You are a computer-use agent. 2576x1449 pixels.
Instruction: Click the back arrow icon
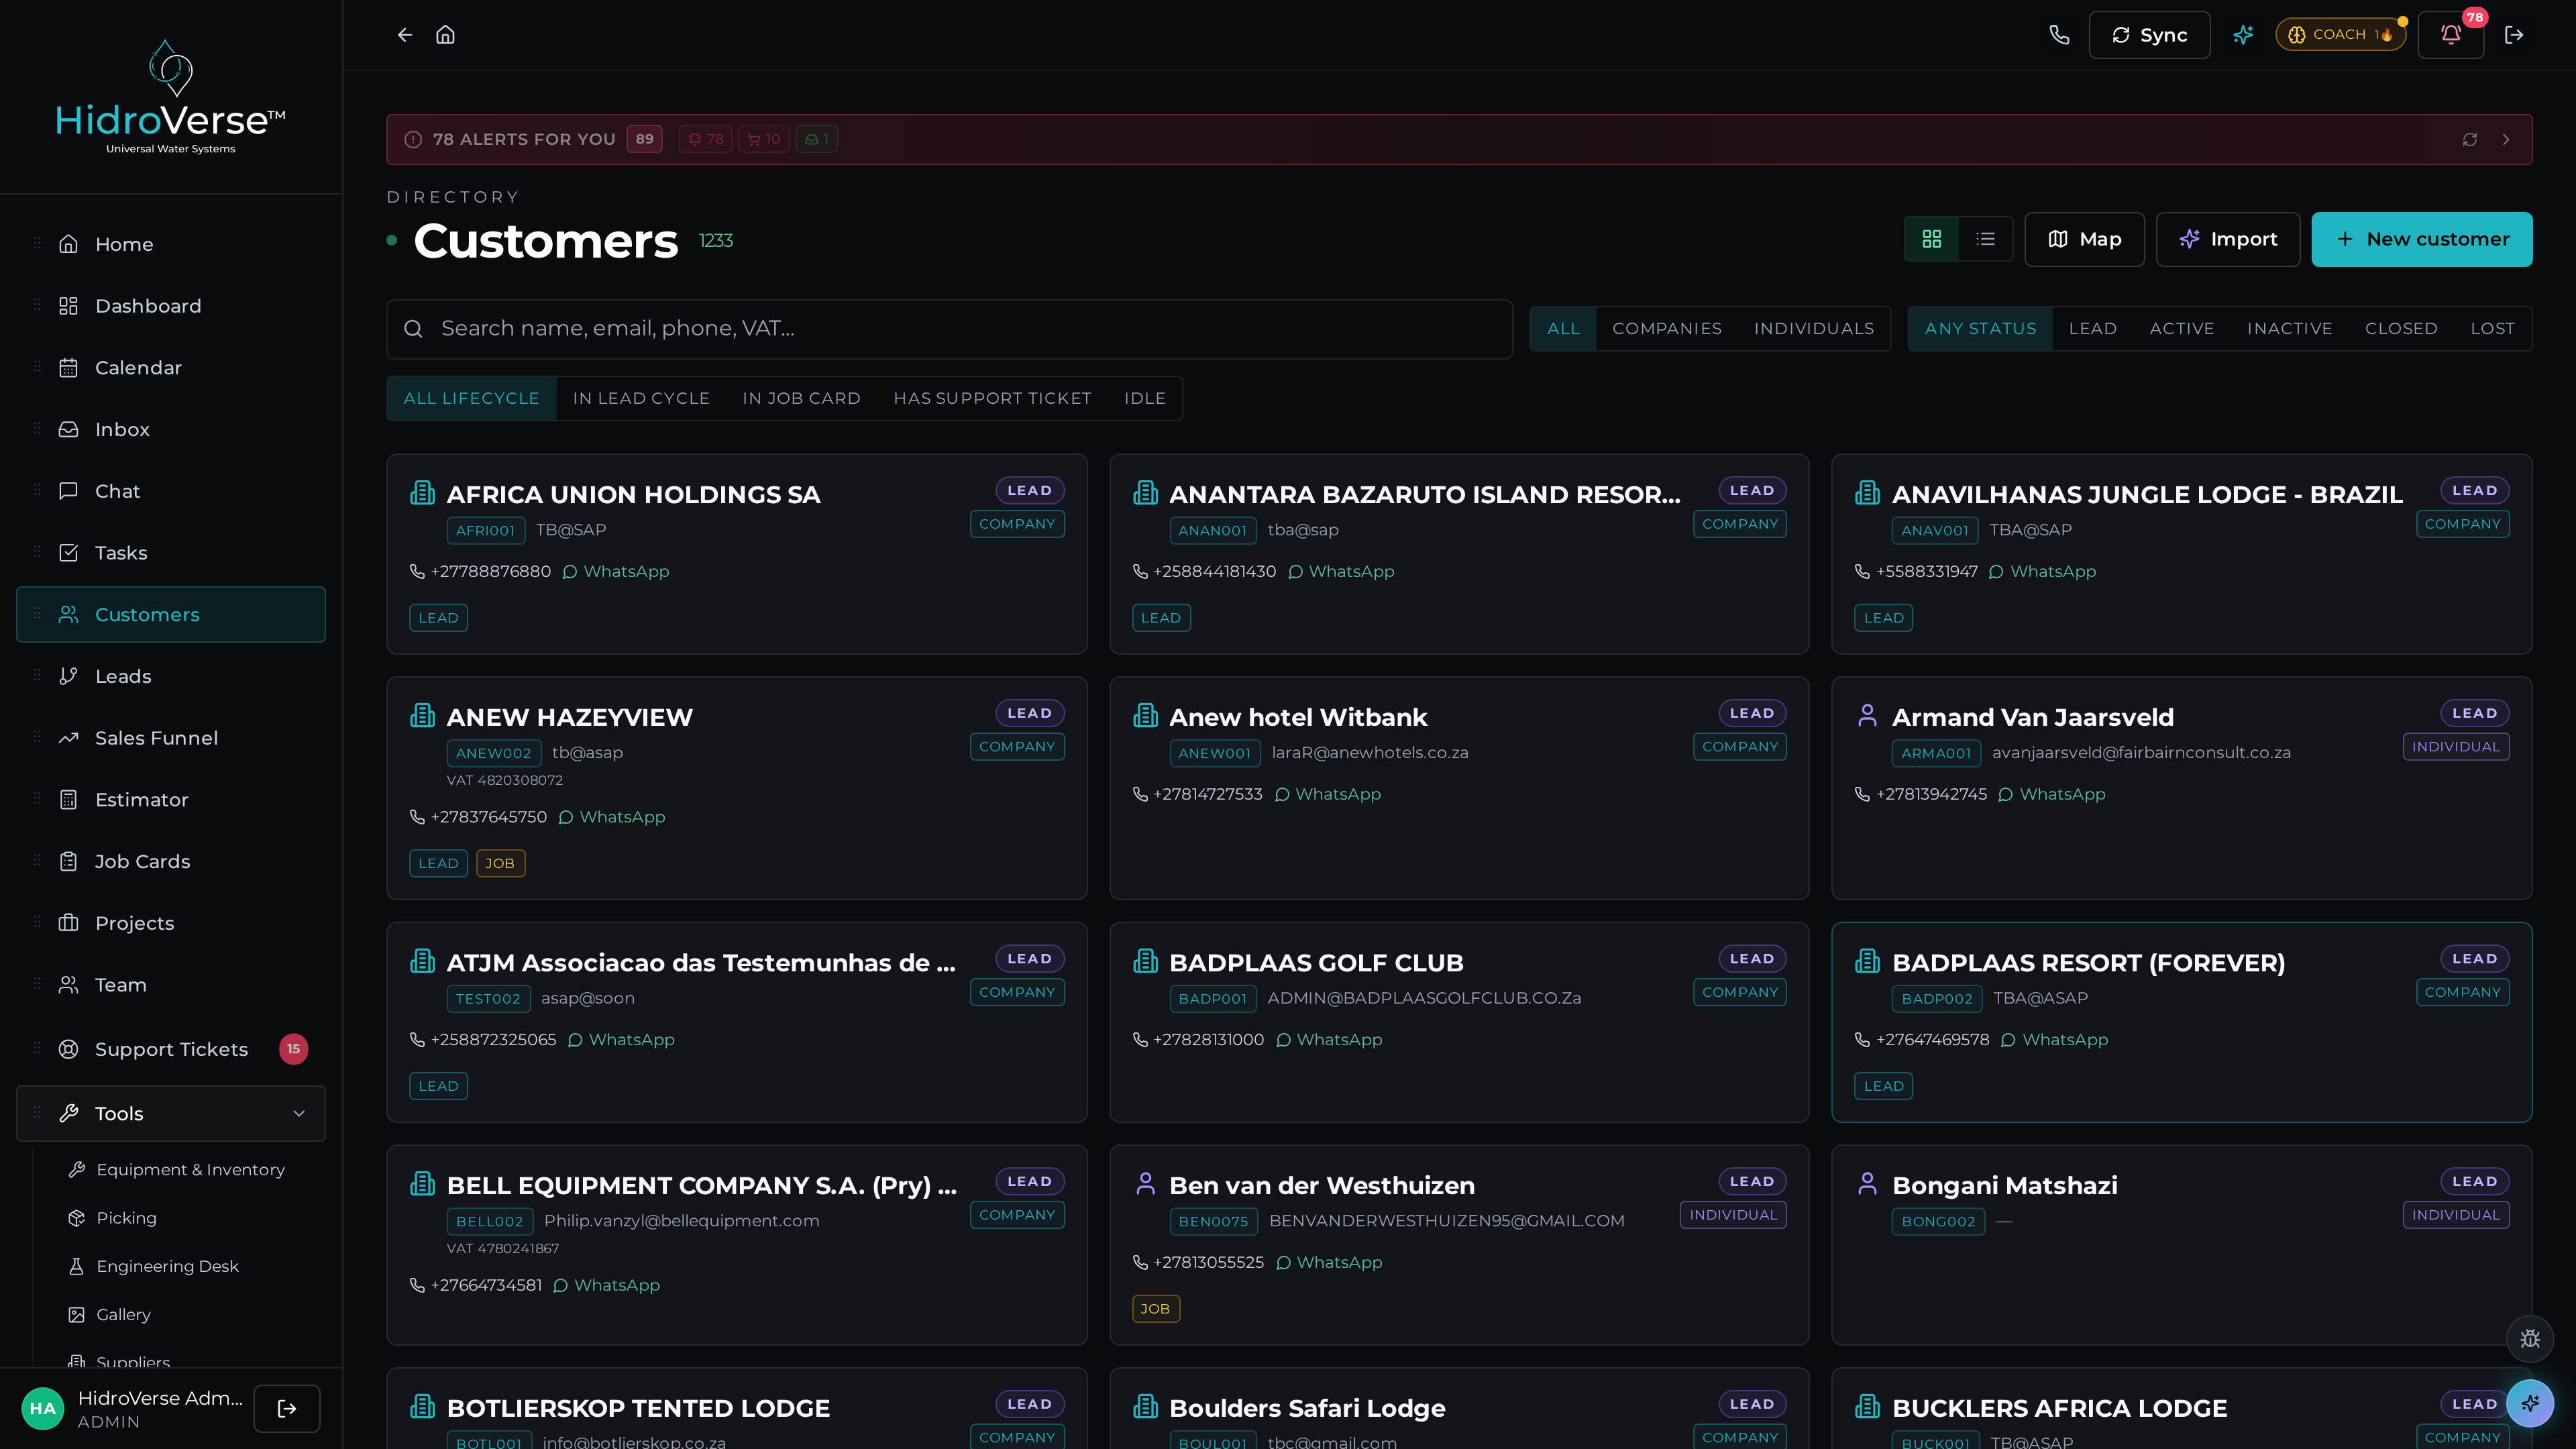[405, 35]
